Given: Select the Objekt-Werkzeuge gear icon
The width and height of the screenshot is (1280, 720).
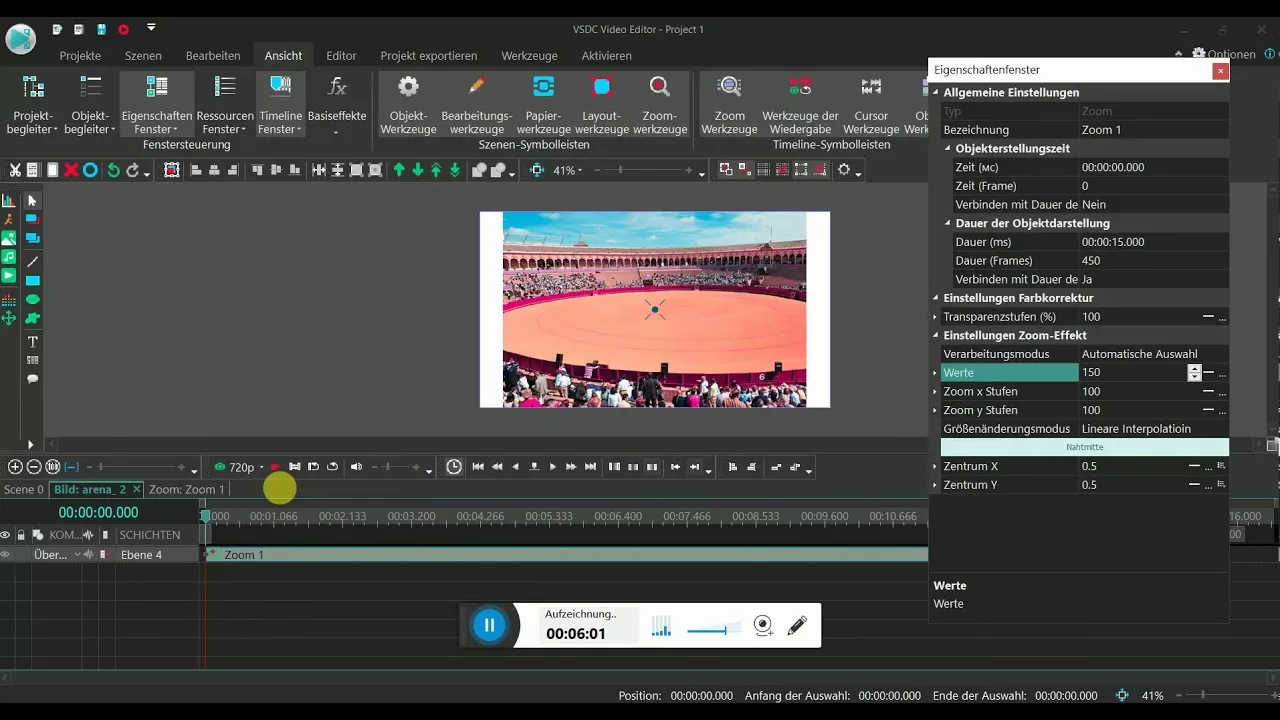Looking at the screenshot, I should [408, 88].
